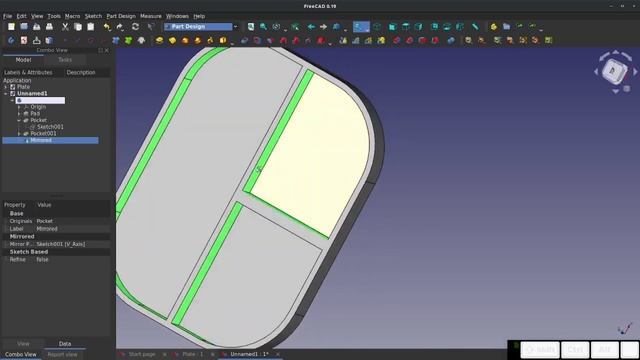Close the Unnamed1 : 1* document tab
Viewport: 640px width, 360px height.
click(x=278, y=354)
